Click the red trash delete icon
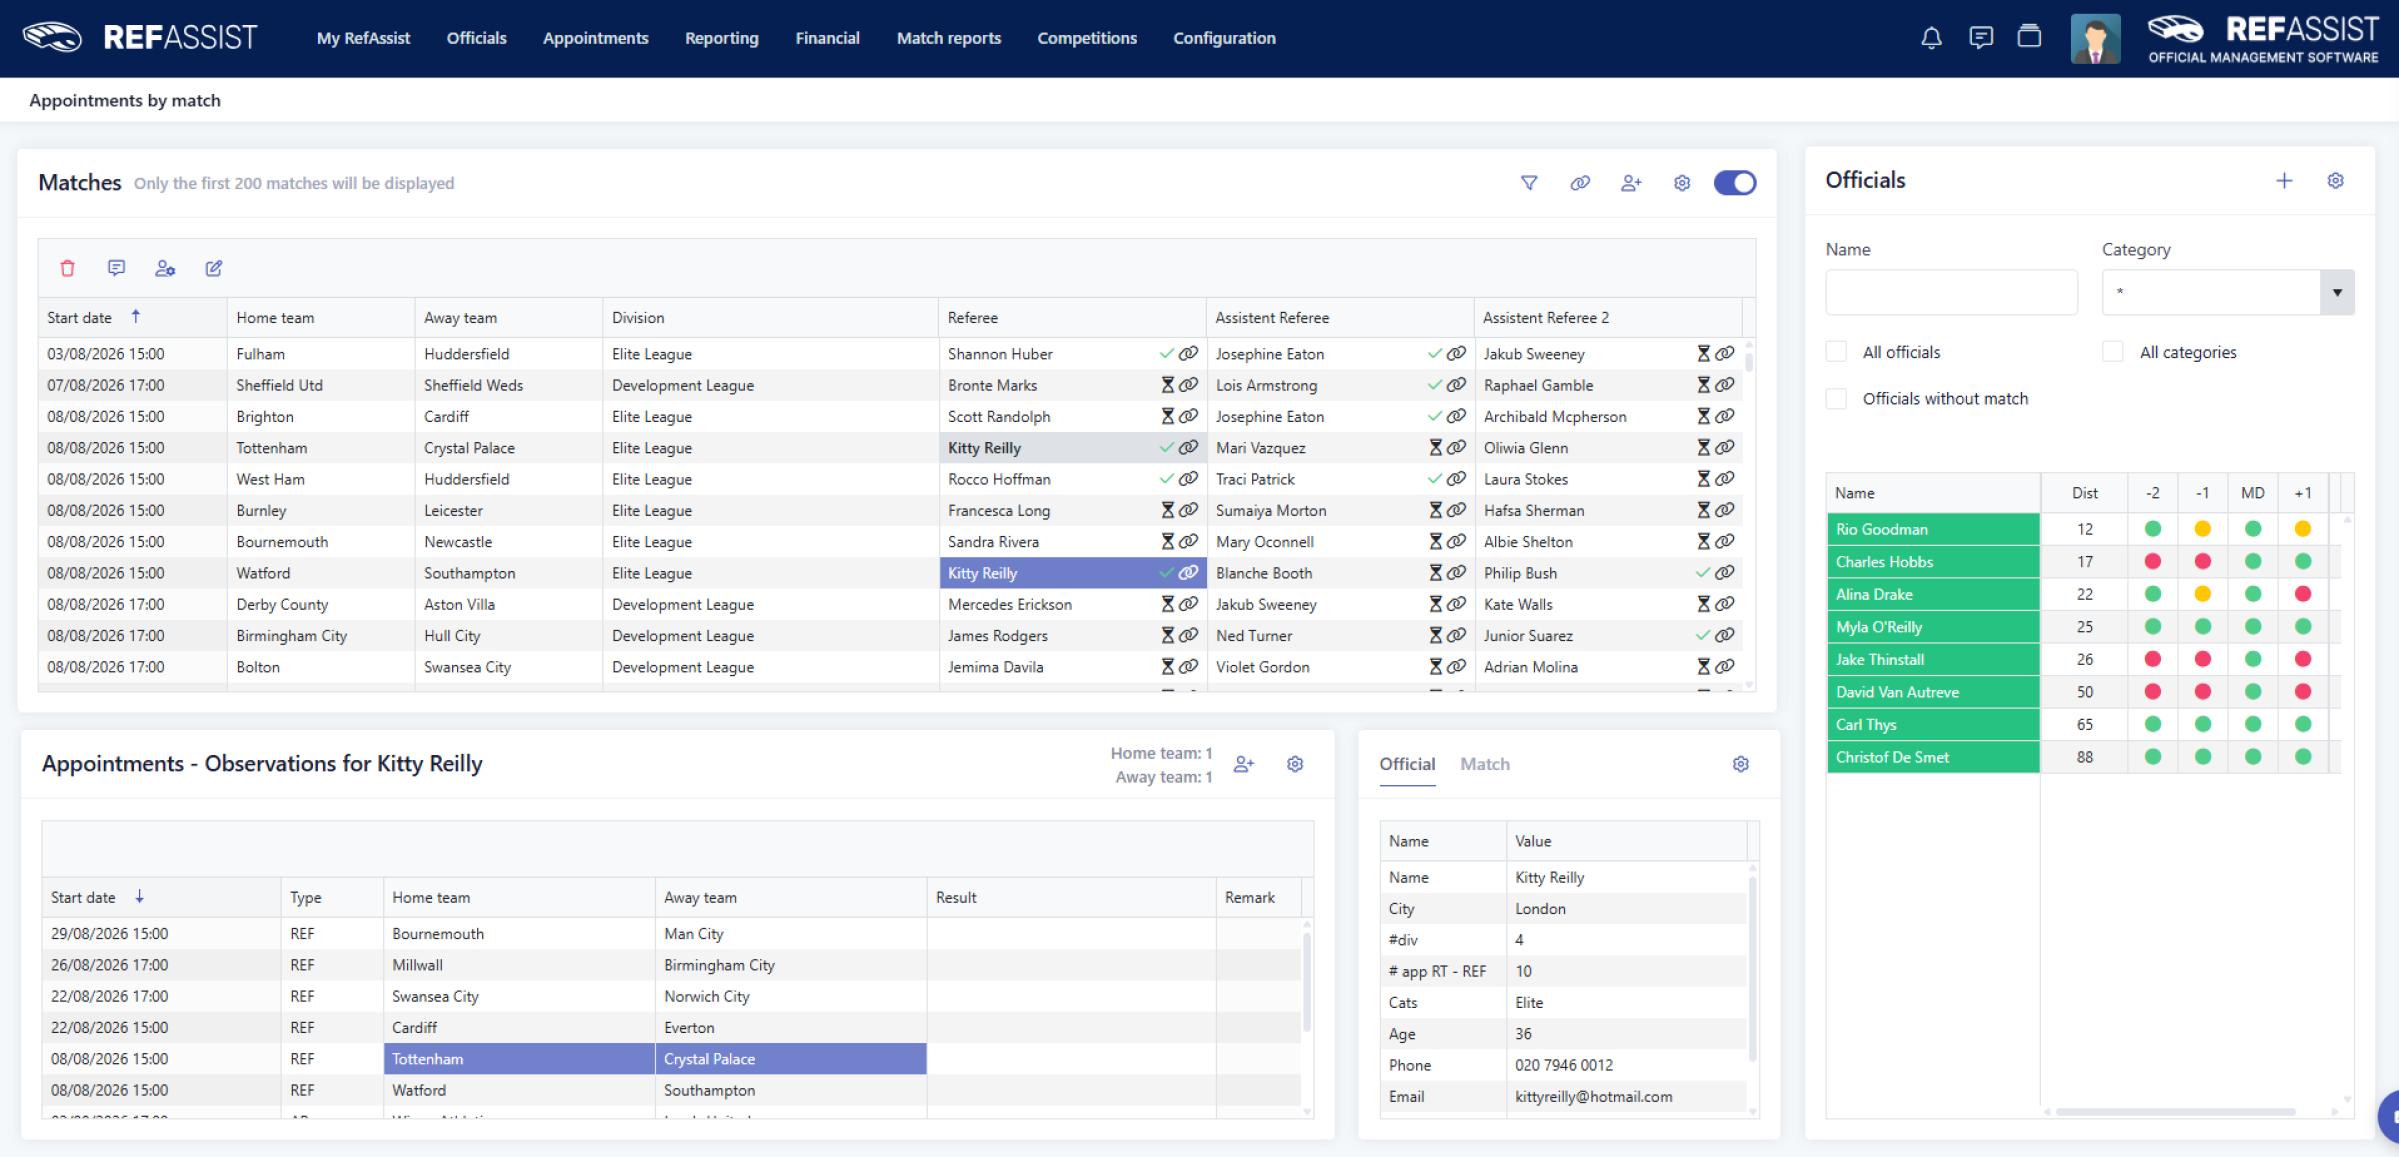 pyautogui.click(x=67, y=268)
